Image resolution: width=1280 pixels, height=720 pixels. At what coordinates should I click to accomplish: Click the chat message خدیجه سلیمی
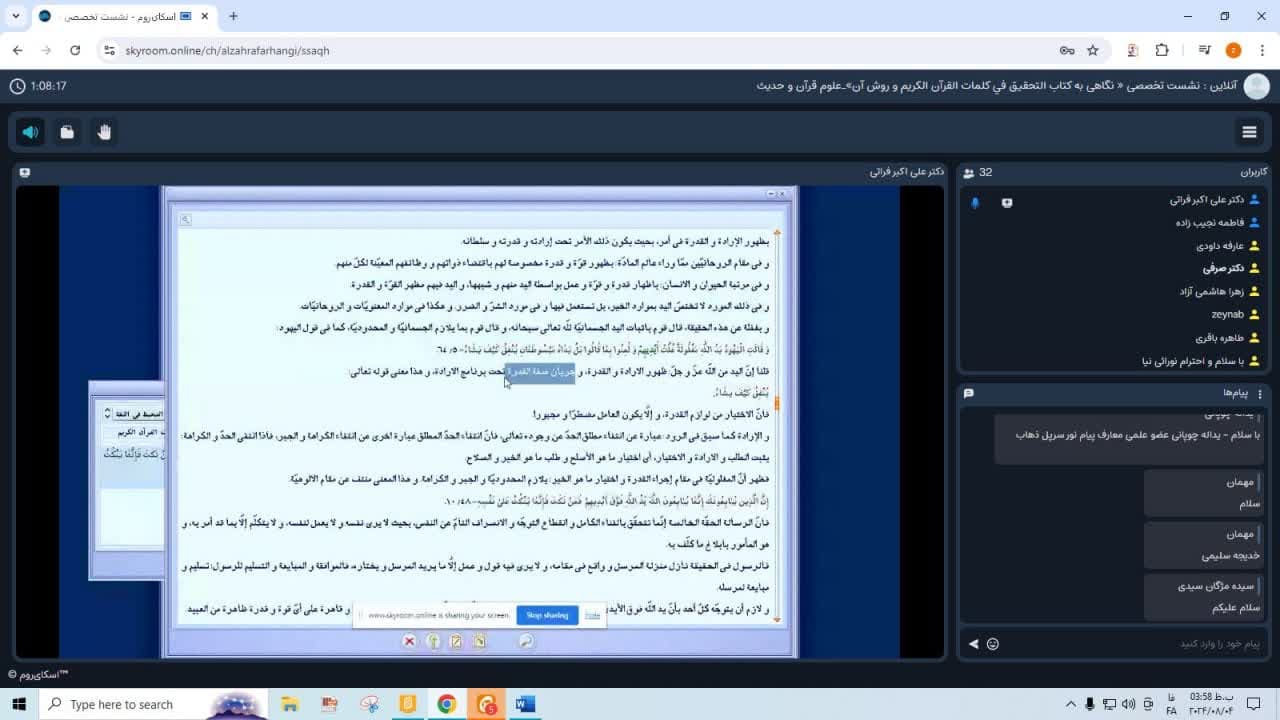(1231, 555)
